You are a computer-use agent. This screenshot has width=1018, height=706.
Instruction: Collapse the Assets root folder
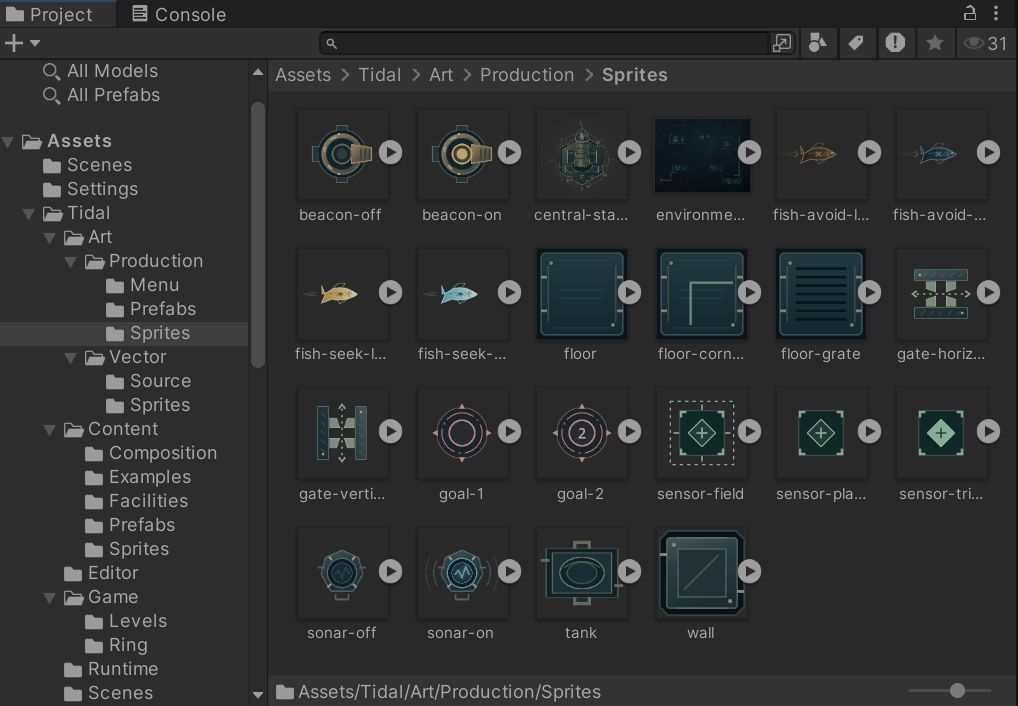[x=8, y=141]
